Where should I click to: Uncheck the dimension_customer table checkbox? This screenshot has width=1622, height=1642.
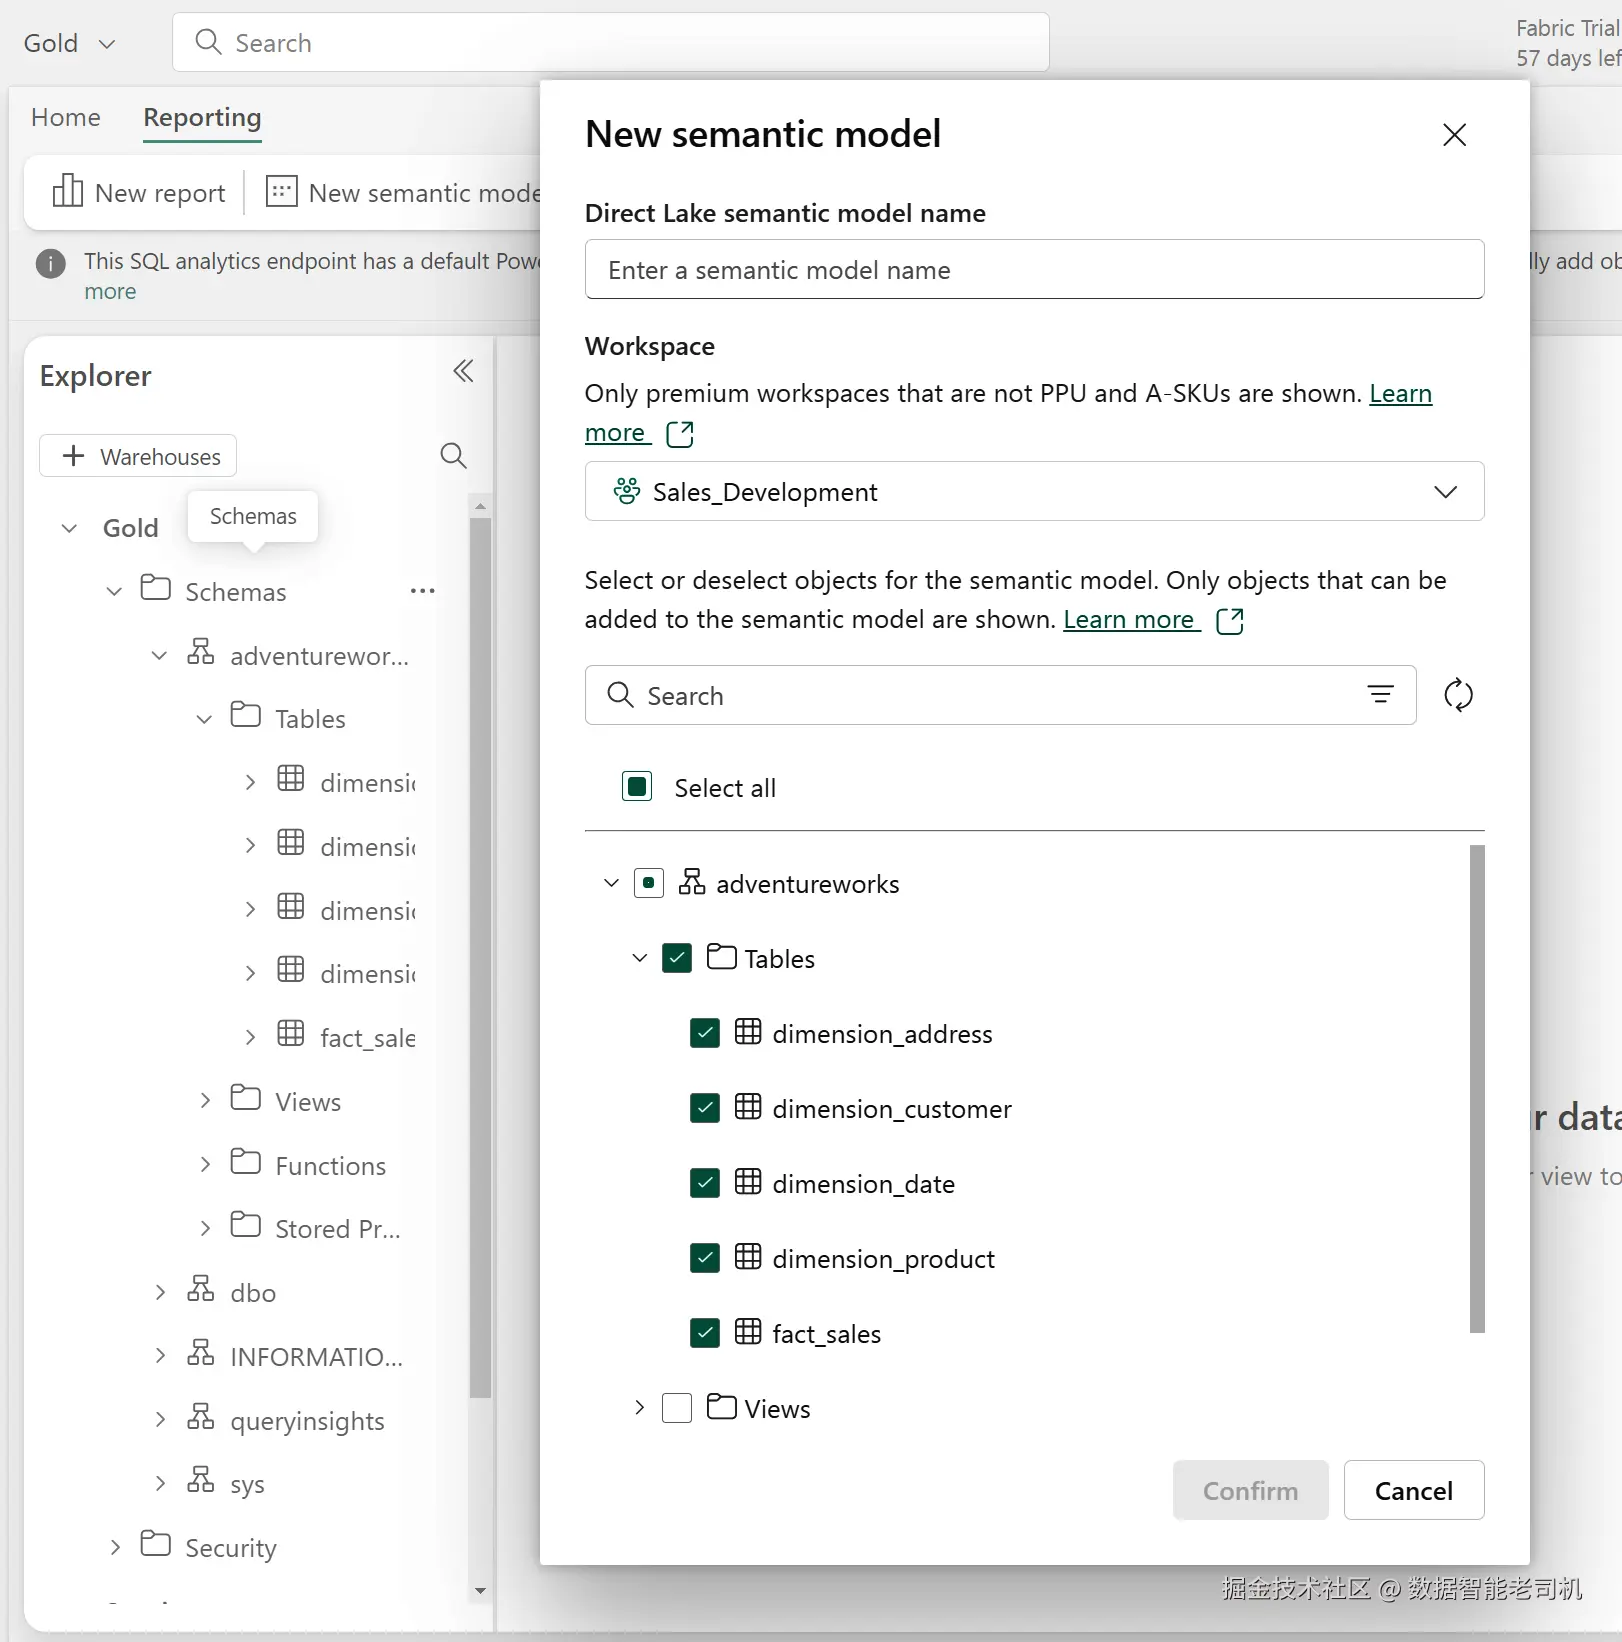705,1108
